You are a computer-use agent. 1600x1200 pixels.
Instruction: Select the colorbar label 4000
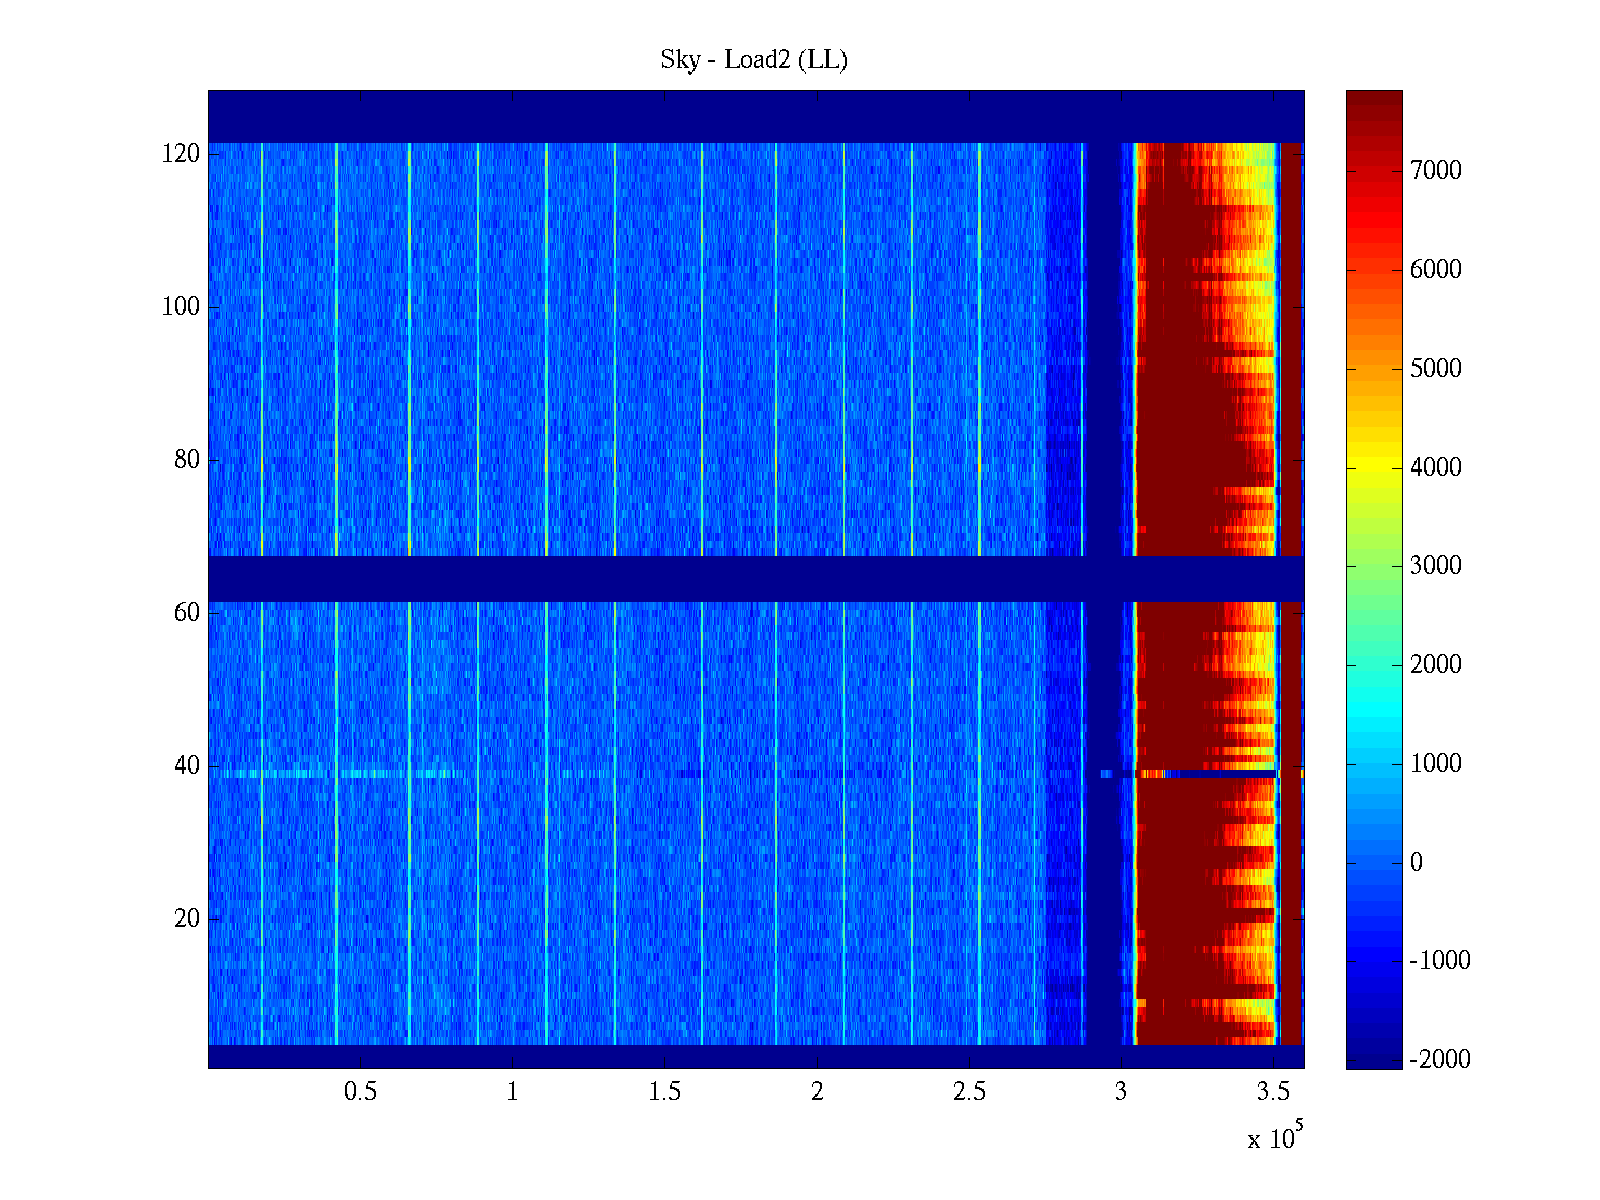pos(1435,468)
